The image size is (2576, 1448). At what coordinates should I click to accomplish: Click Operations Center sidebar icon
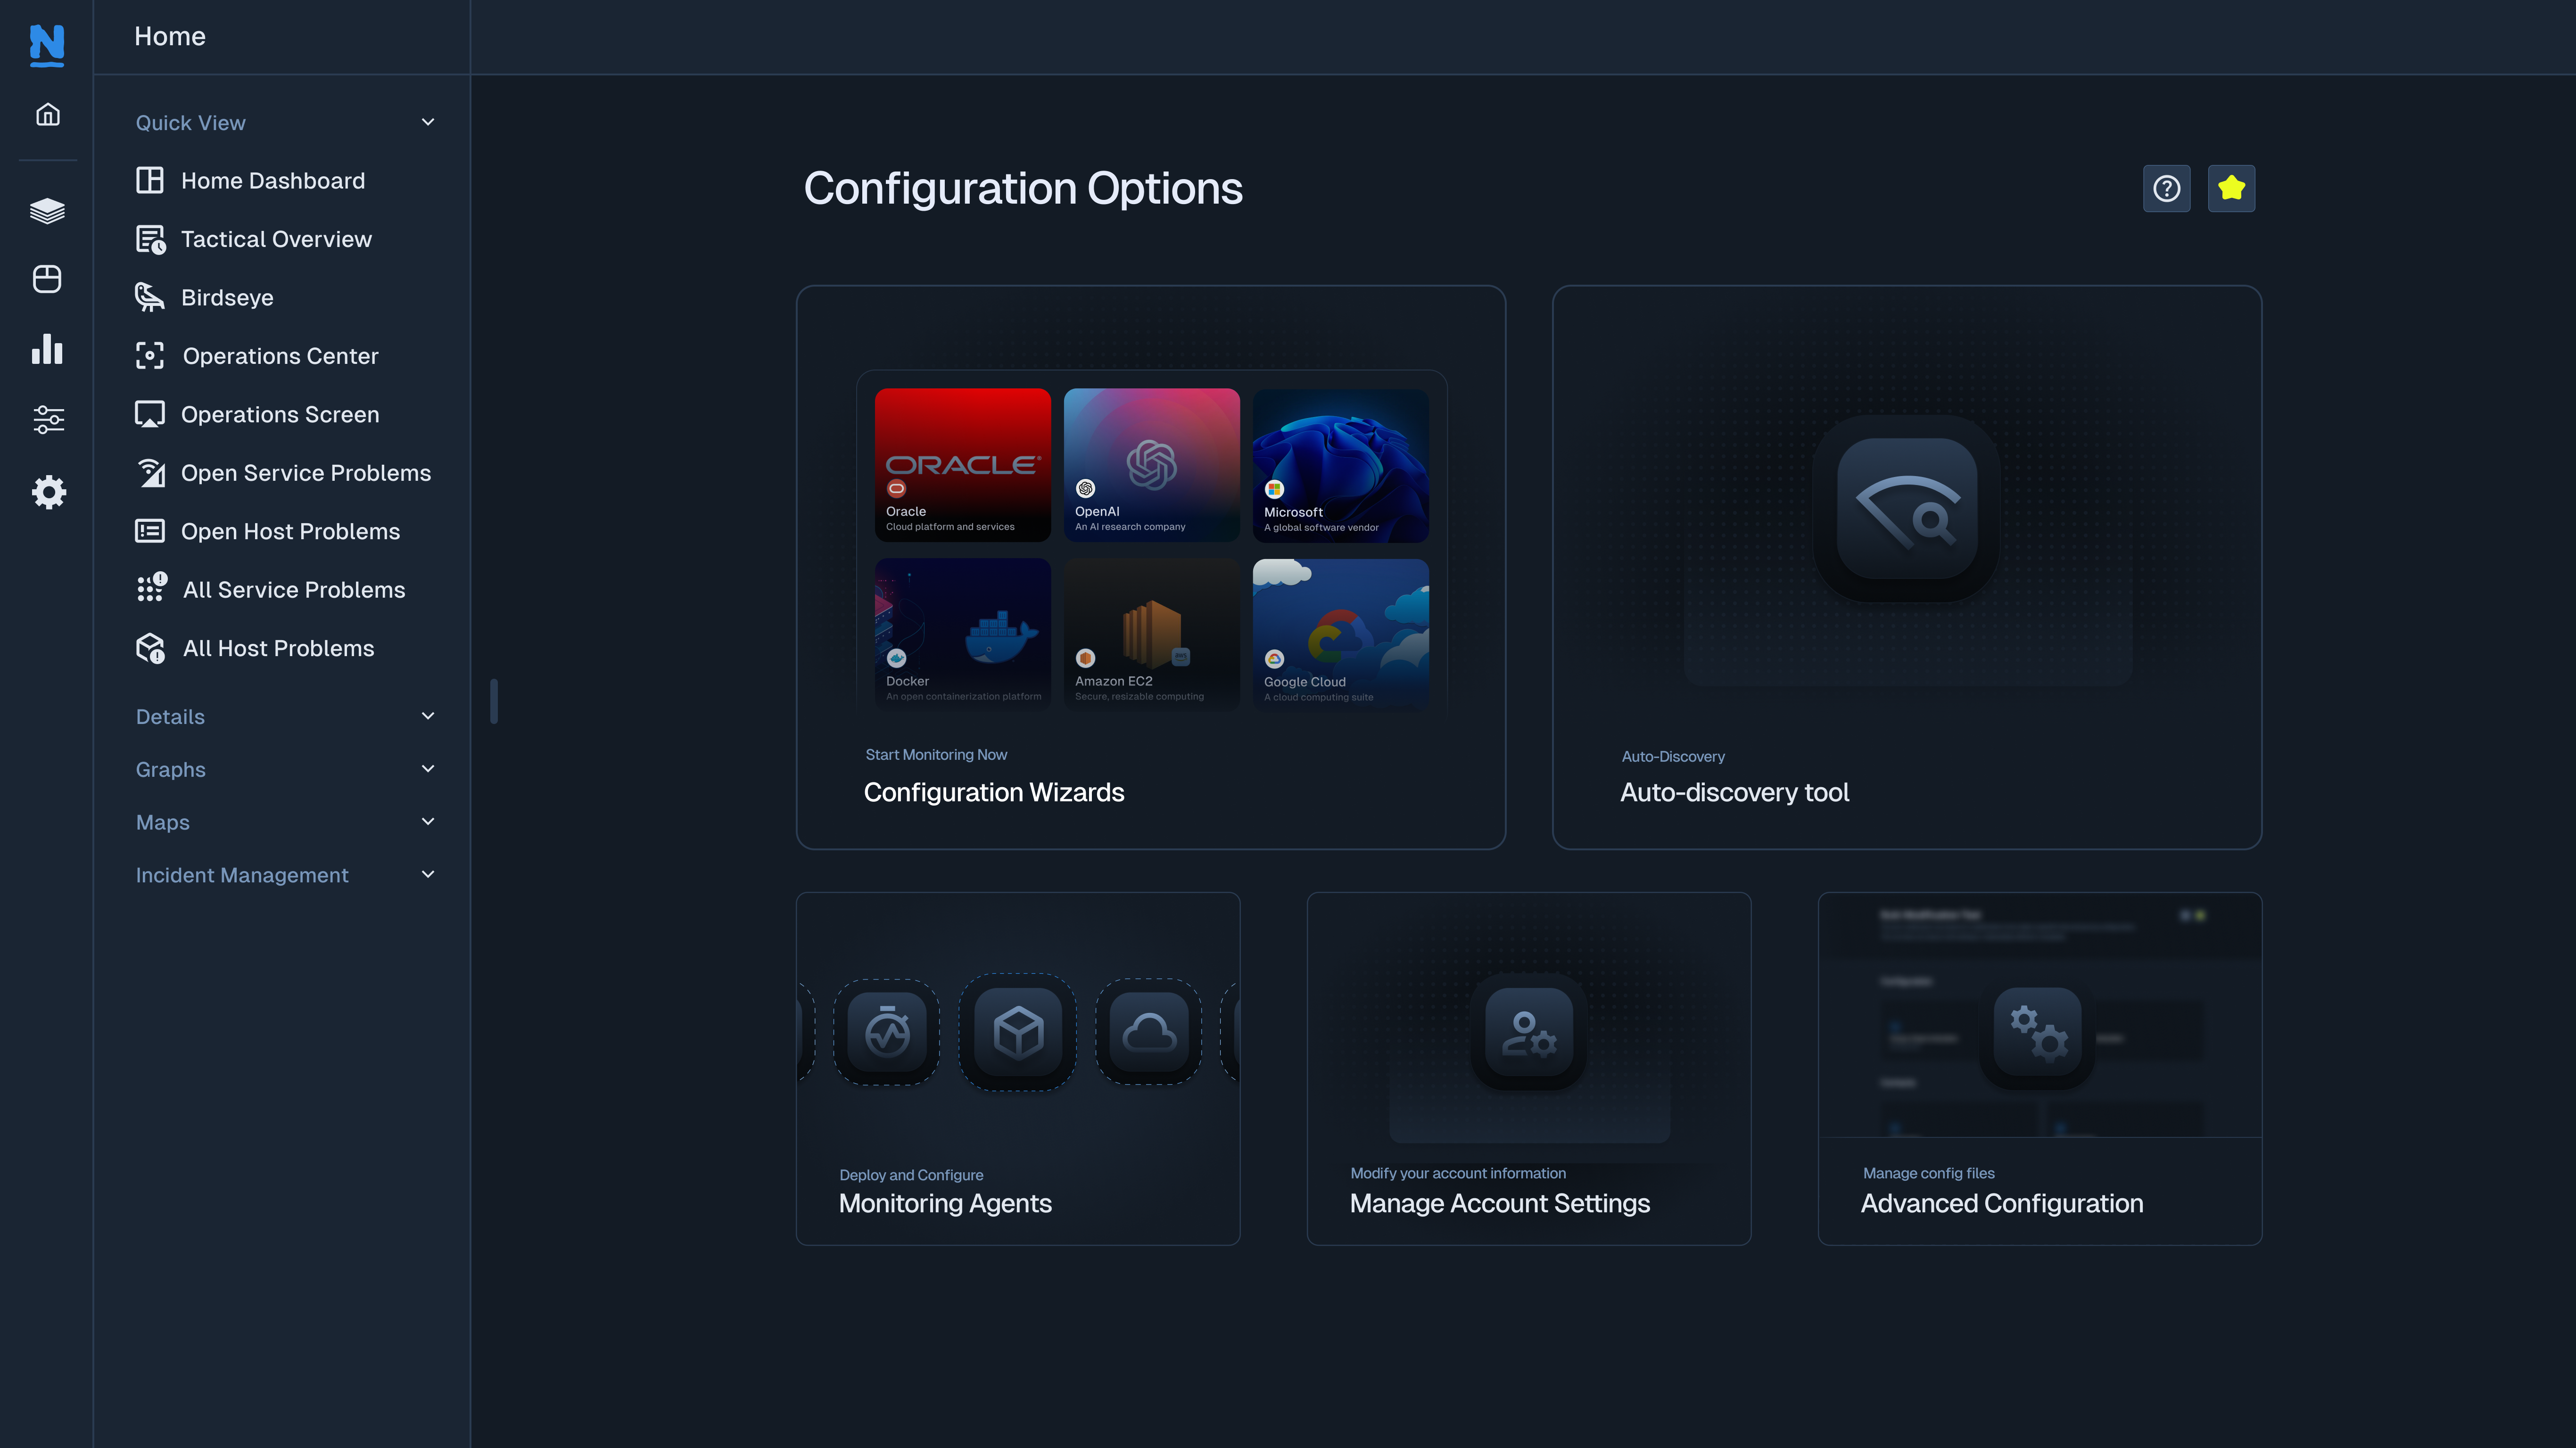pos(150,355)
